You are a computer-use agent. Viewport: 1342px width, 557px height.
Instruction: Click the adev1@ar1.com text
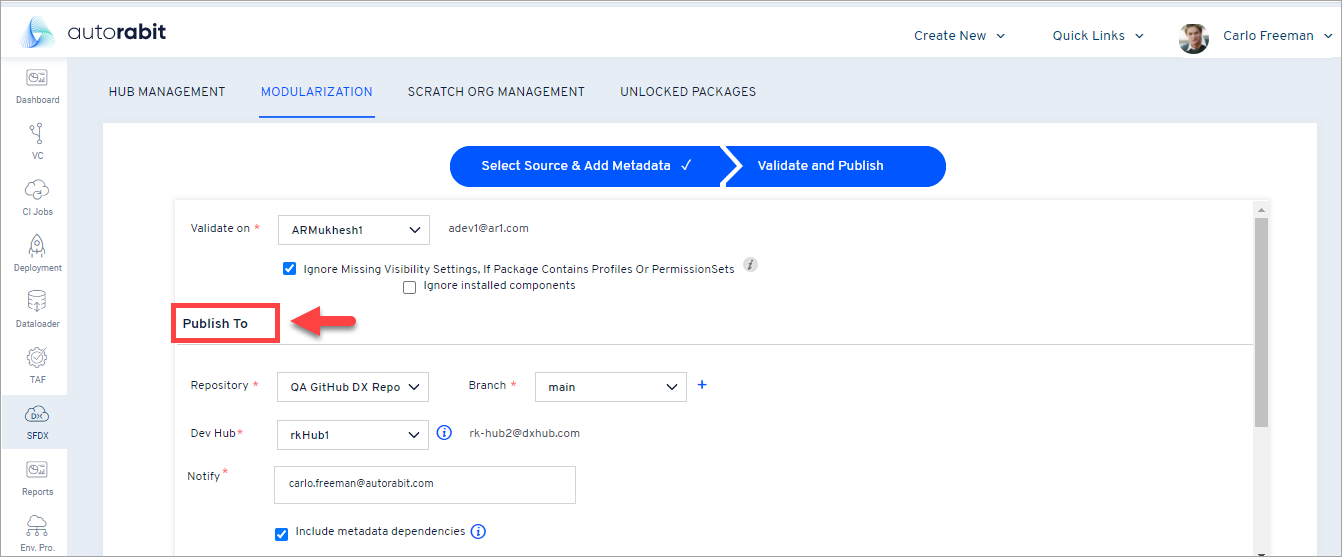point(488,228)
